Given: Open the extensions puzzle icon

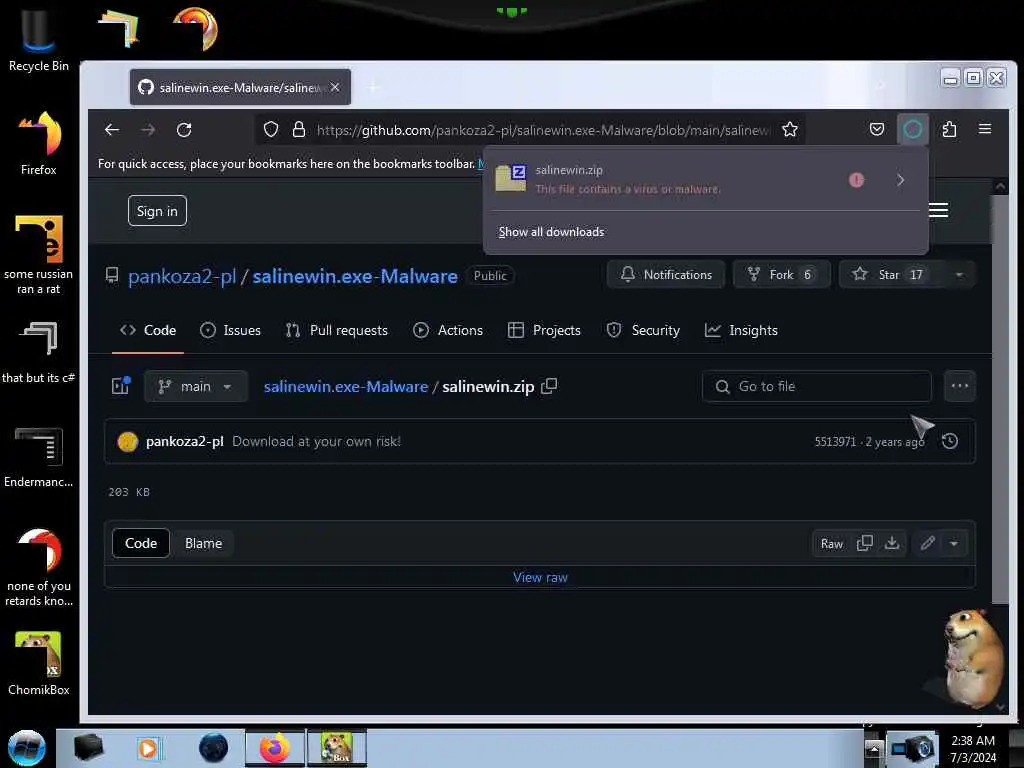Looking at the screenshot, I should pos(949,129).
